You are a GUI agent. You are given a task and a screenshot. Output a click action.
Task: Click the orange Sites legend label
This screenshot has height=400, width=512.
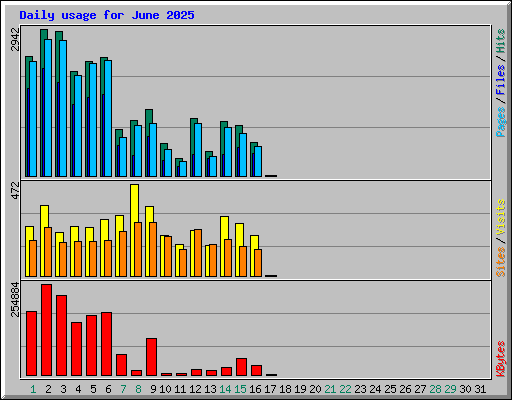click(x=501, y=261)
